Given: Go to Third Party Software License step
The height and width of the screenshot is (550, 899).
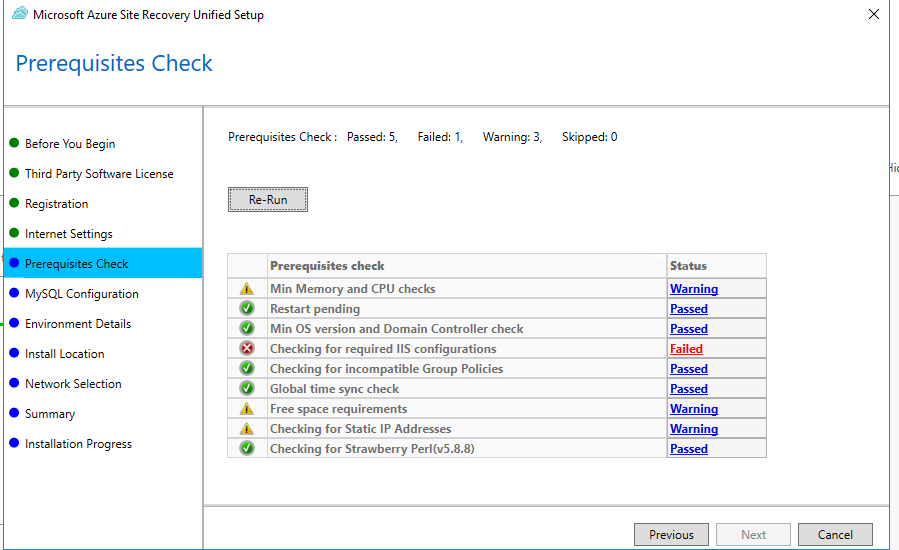Looking at the screenshot, I should [x=99, y=174].
